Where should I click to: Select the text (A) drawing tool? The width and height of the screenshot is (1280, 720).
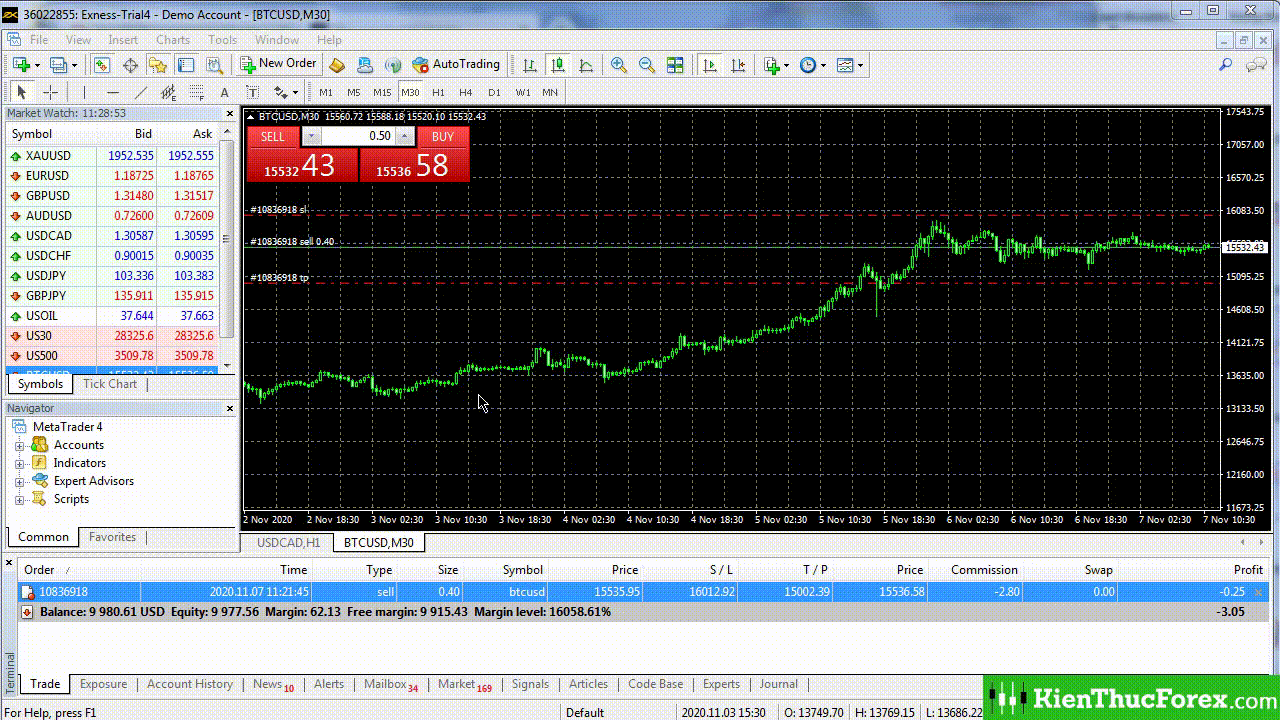tap(224, 92)
